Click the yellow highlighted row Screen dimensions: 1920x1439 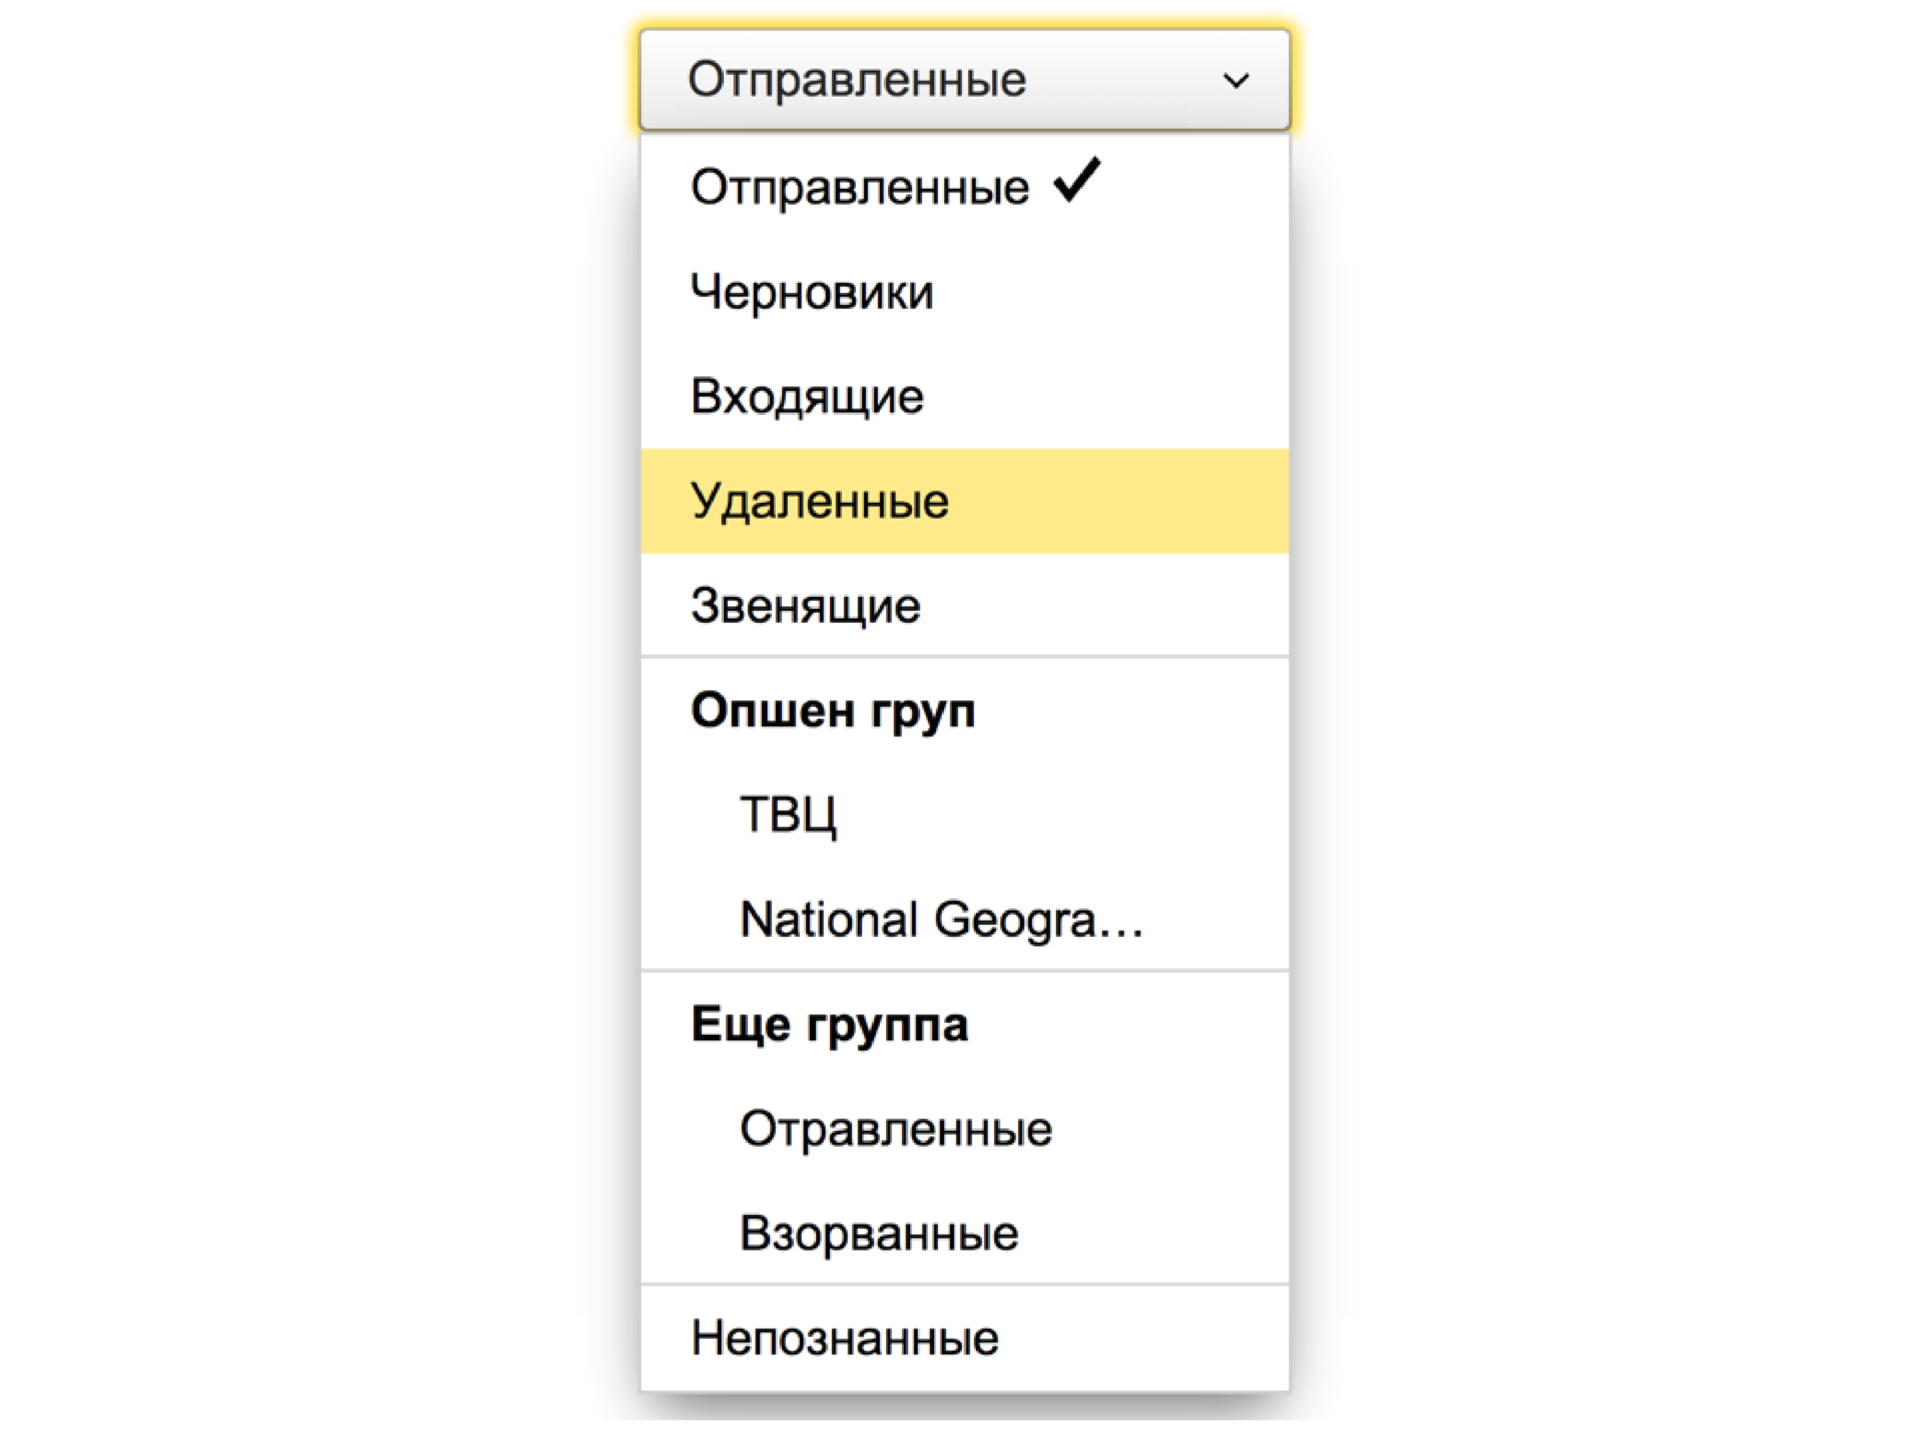(965, 501)
